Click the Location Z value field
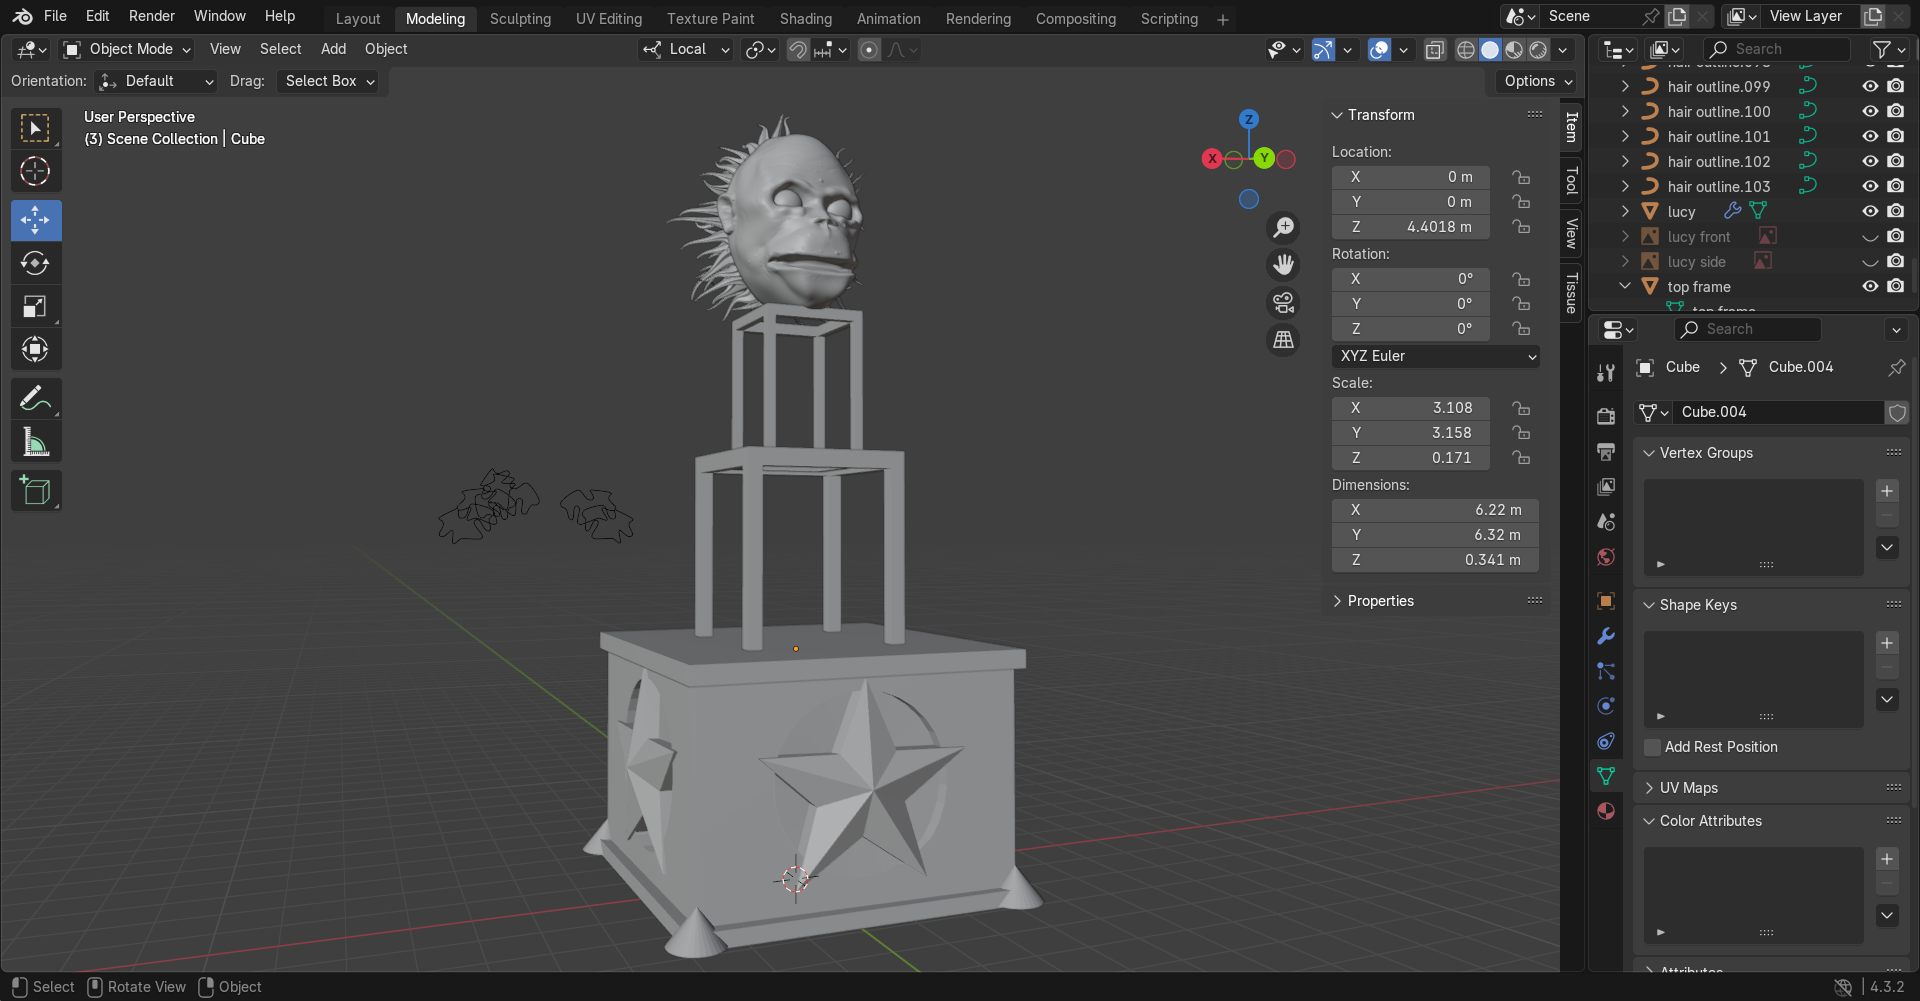 click(1410, 227)
